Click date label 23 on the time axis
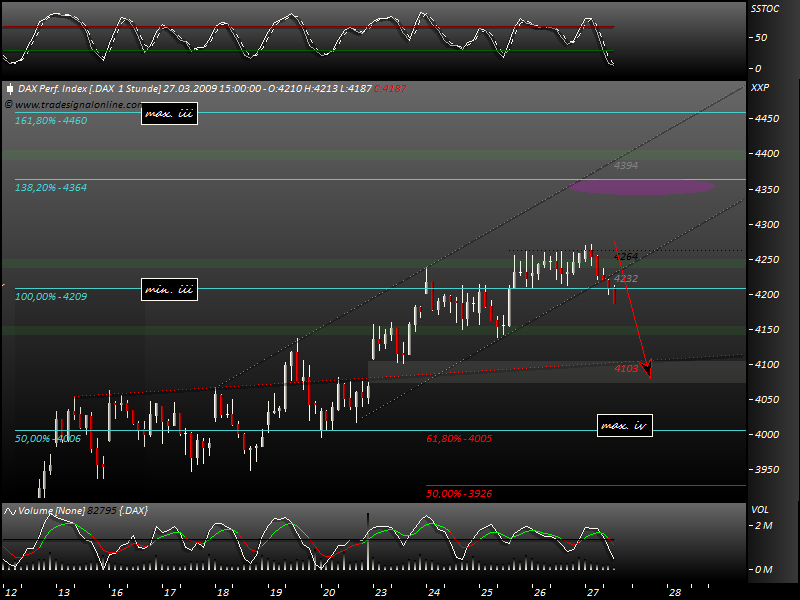The height and width of the screenshot is (600, 800). (x=381, y=592)
